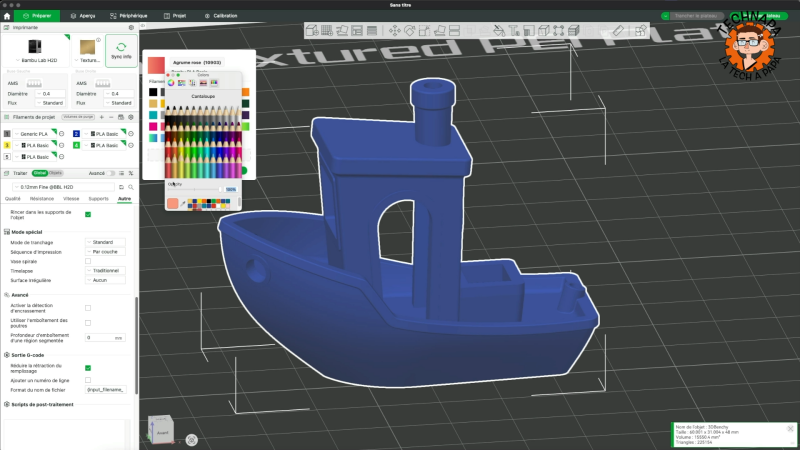Open the Séquence d'impression dropdown
The width and height of the screenshot is (800, 450).
pyautogui.click(x=105, y=252)
